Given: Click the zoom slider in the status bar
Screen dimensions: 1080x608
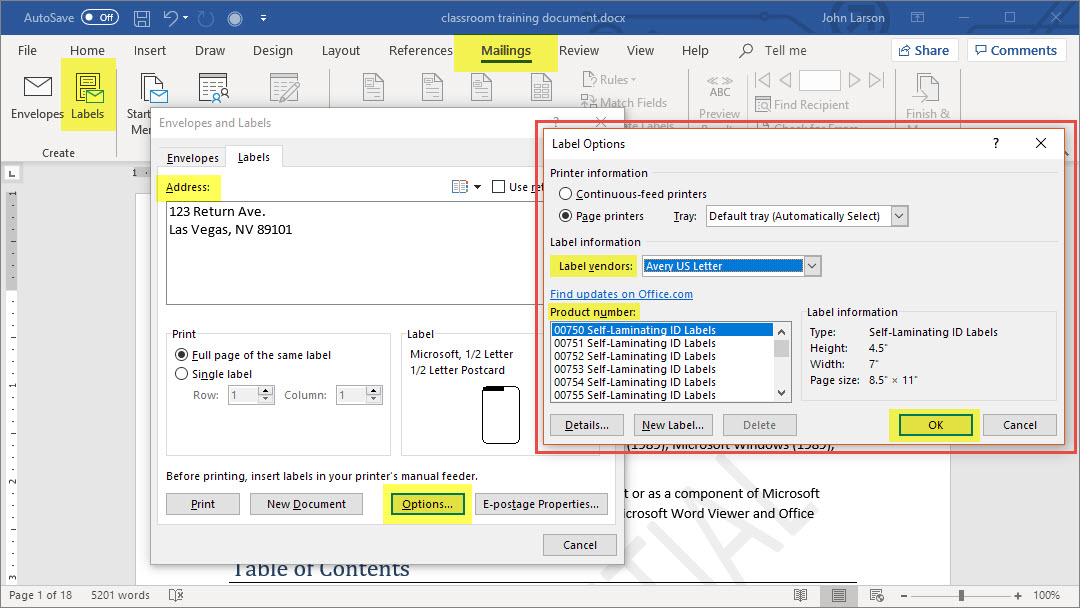Looking at the screenshot, I should coord(961,595).
